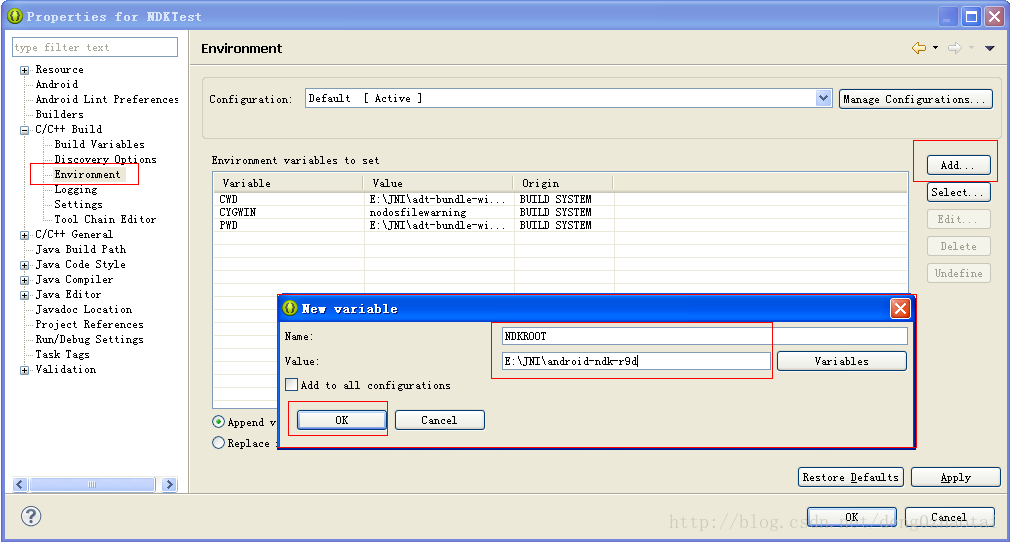Click the type filter text box
The width and height of the screenshot is (1010, 542).
click(x=95, y=47)
